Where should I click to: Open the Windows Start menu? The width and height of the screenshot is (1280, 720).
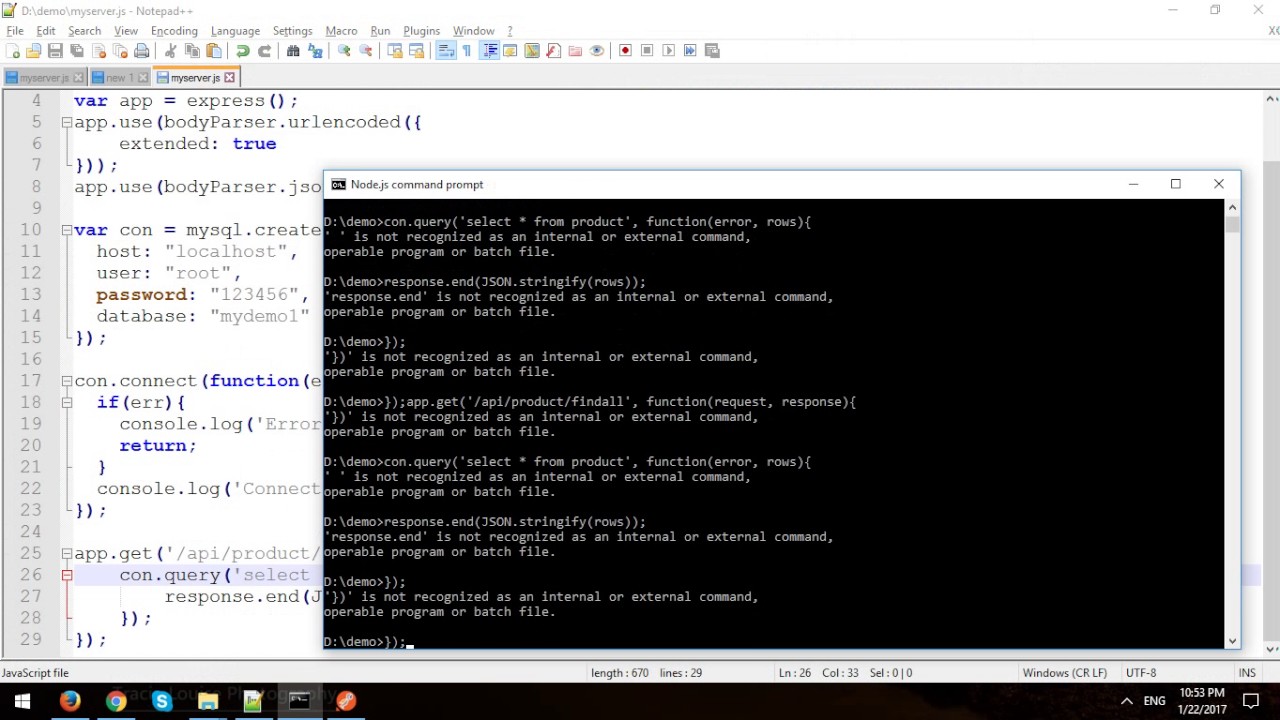(x=22, y=701)
